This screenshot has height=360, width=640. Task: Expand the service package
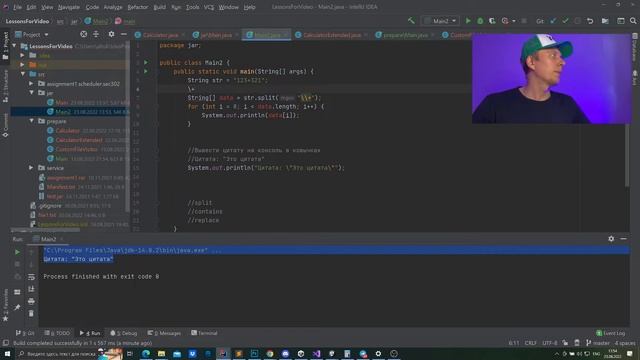coord(31,168)
